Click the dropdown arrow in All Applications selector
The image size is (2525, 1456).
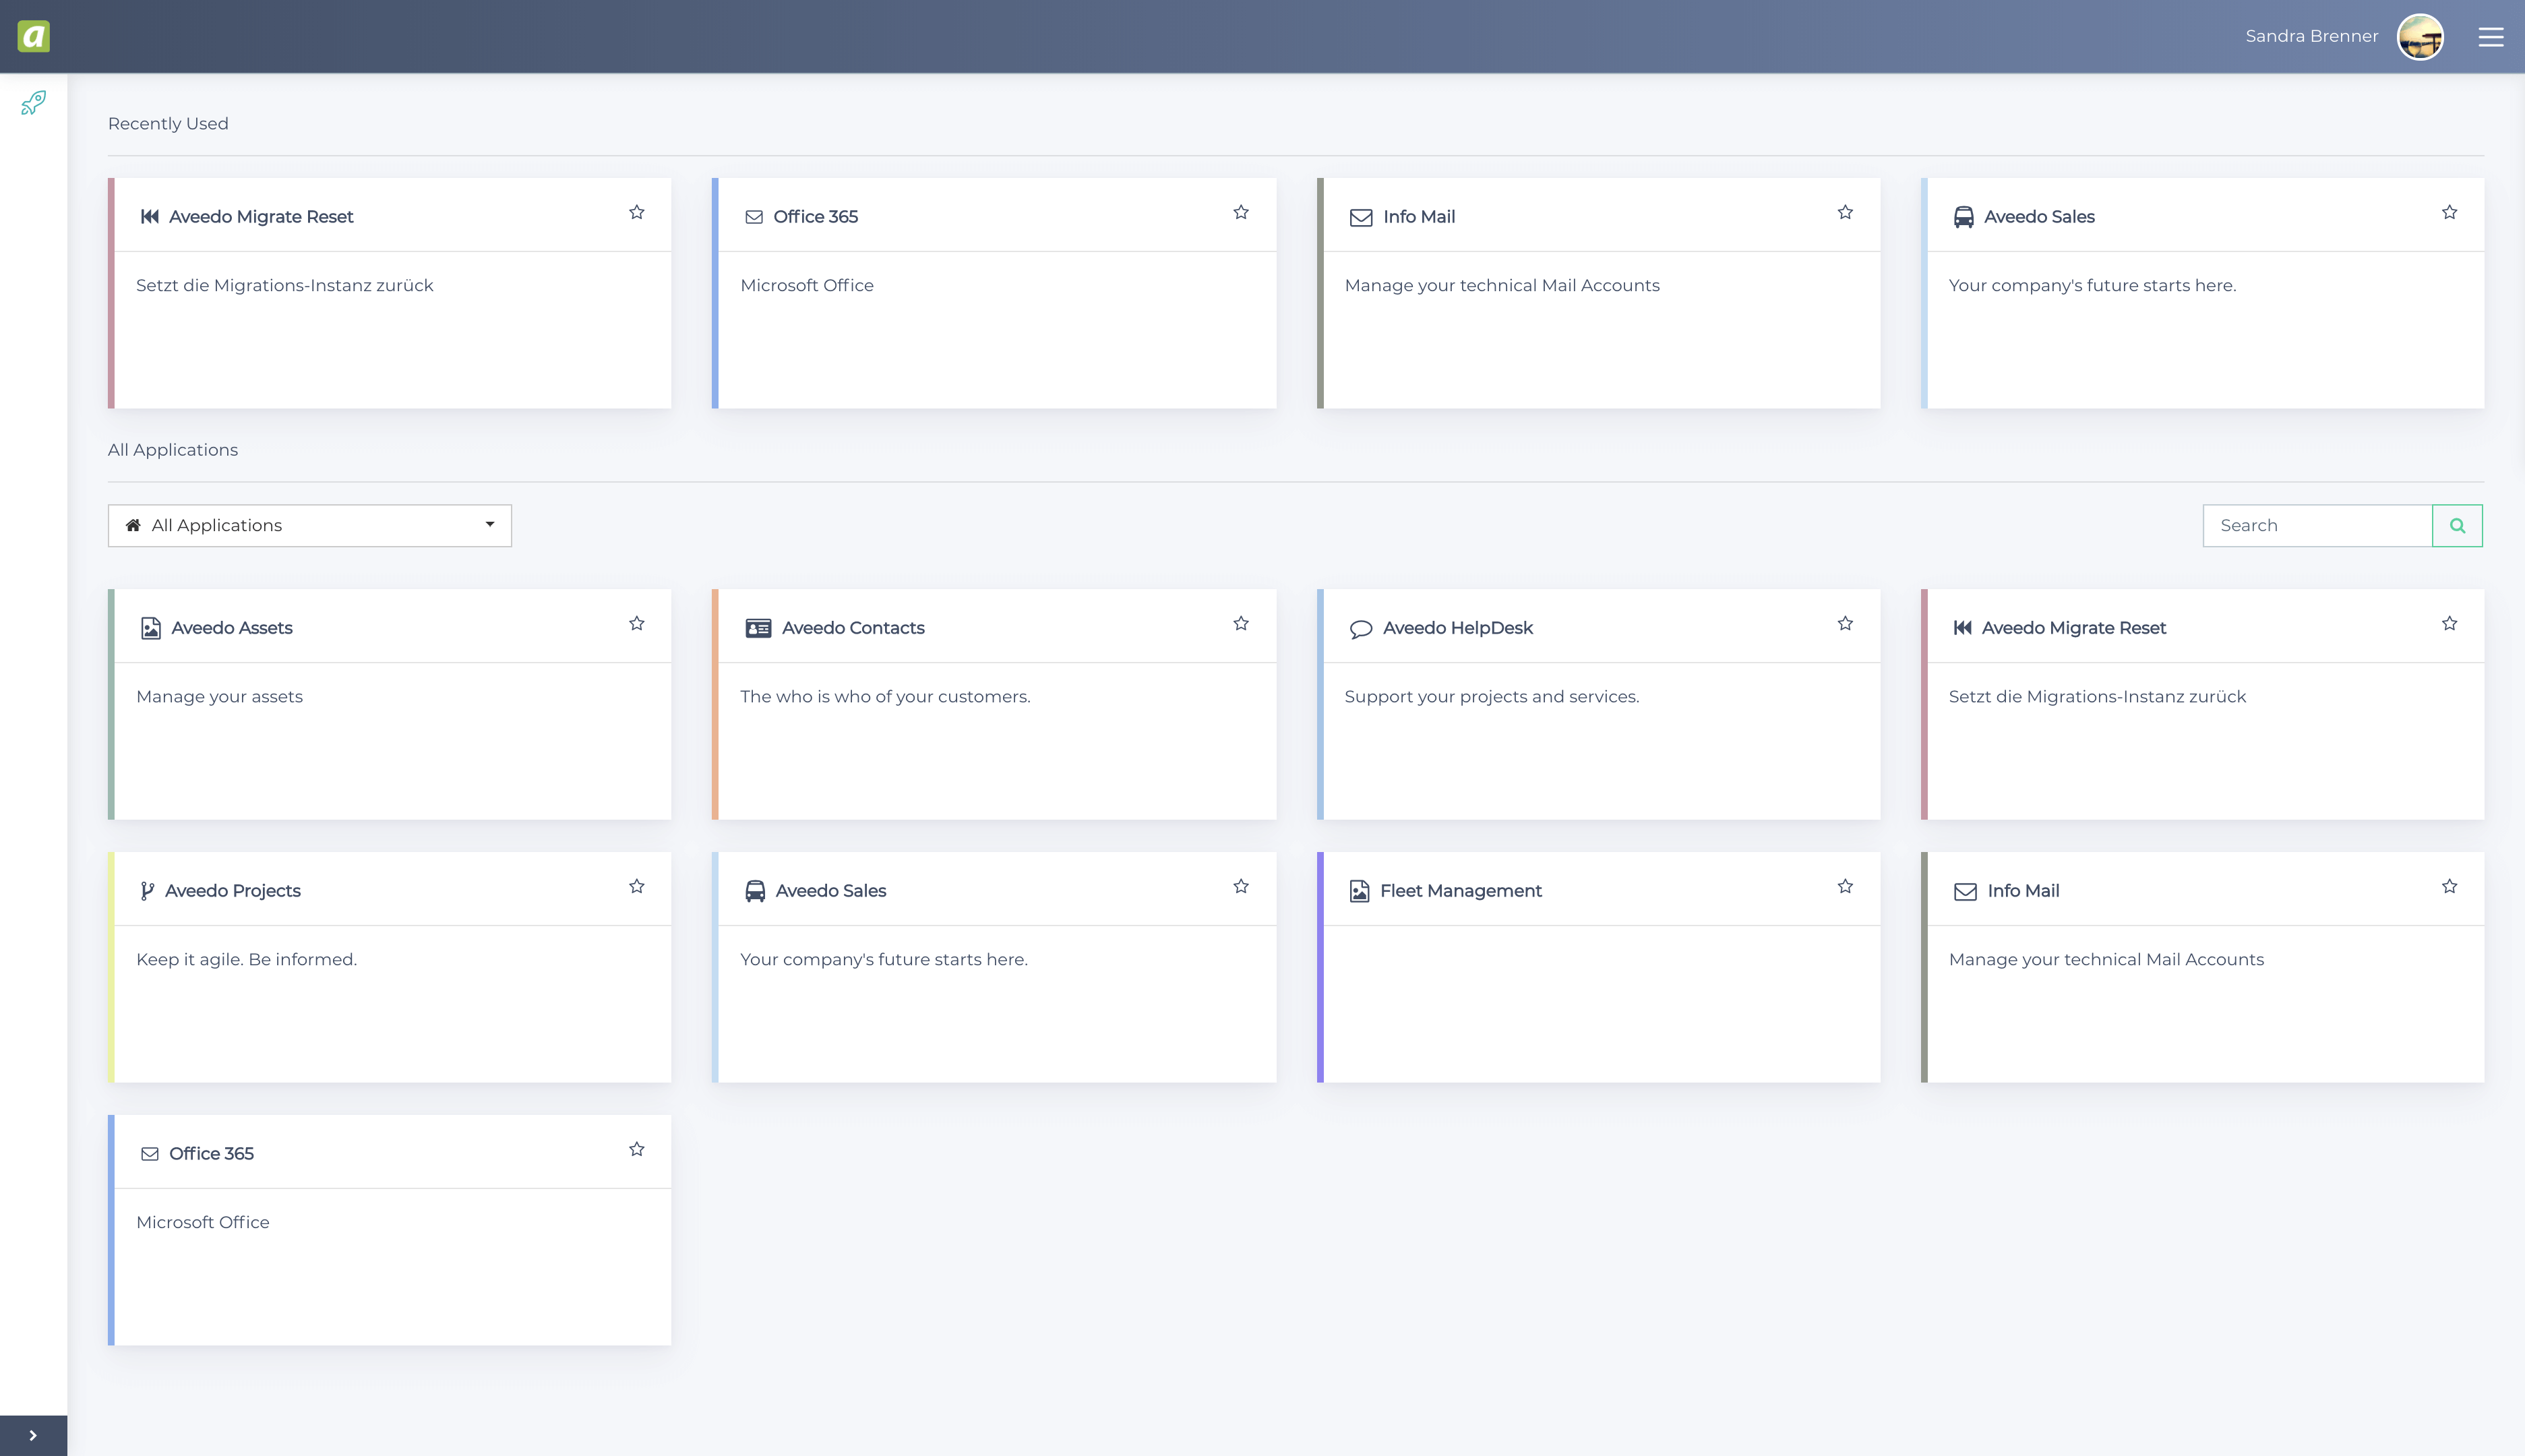(490, 525)
